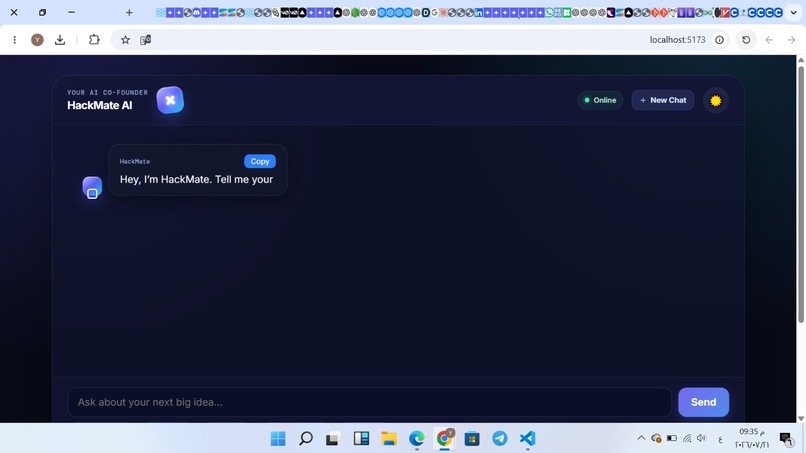Screen dimensions: 806x453
Task: Start a New Chat
Action: (x=663, y=100)
